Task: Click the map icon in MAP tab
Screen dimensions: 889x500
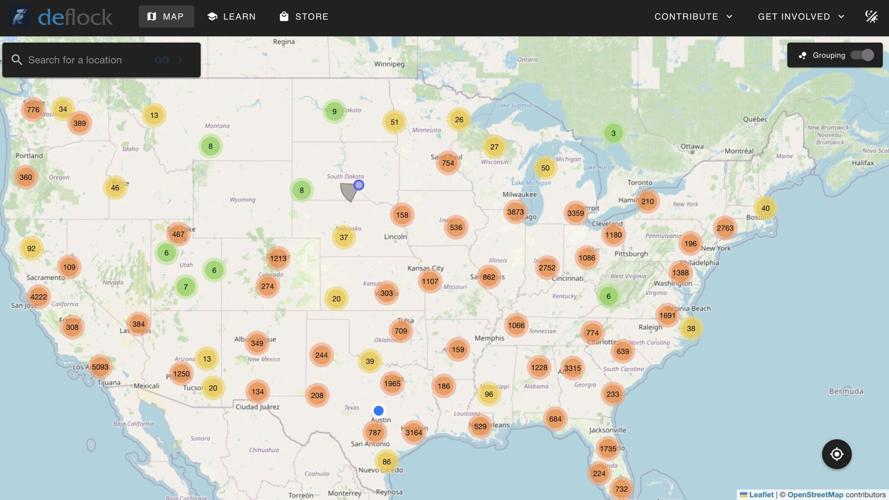Action: click(151, 16)
